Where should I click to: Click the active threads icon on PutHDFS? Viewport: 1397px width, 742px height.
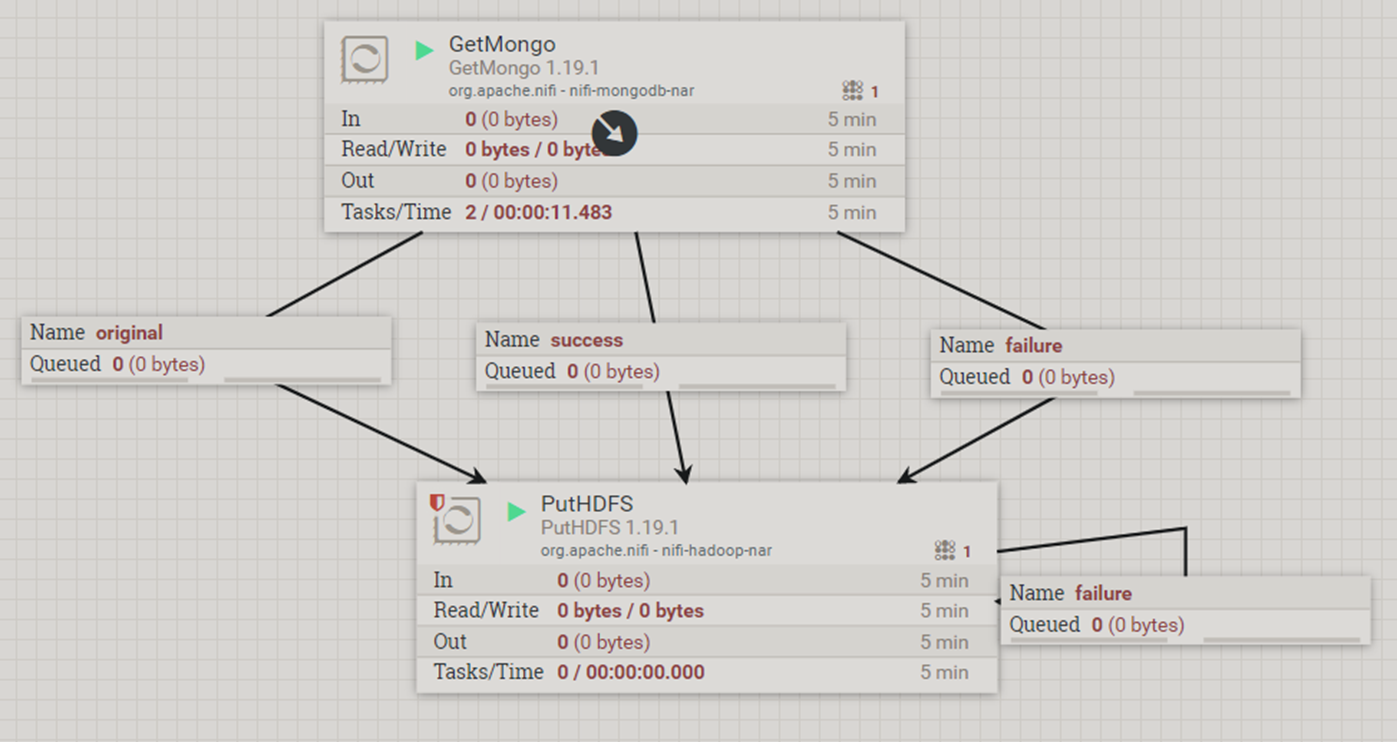(945, 550)
